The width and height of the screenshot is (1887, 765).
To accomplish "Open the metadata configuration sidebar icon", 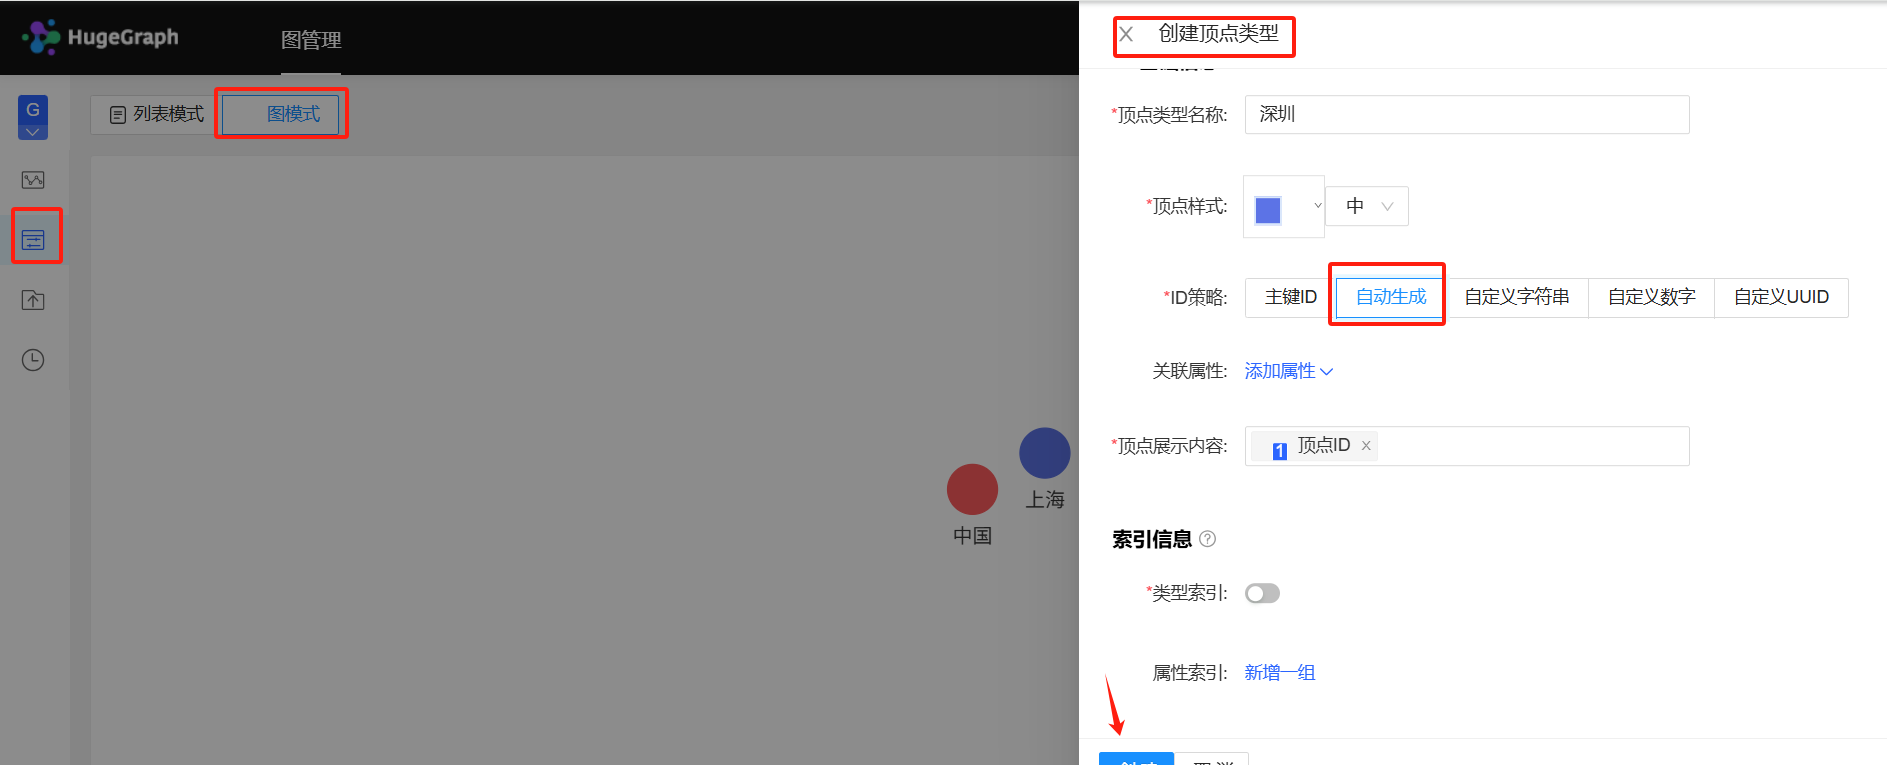I will 33,240.
